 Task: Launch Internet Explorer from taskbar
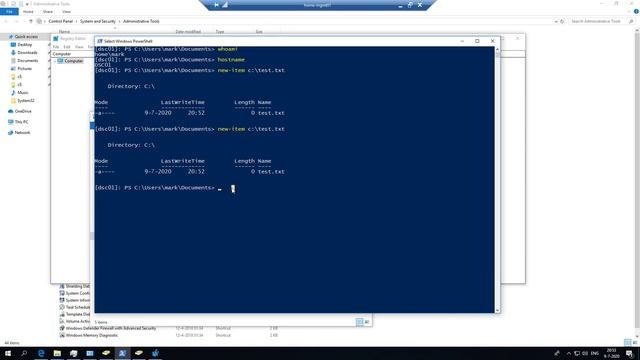(x=41, y=353)
